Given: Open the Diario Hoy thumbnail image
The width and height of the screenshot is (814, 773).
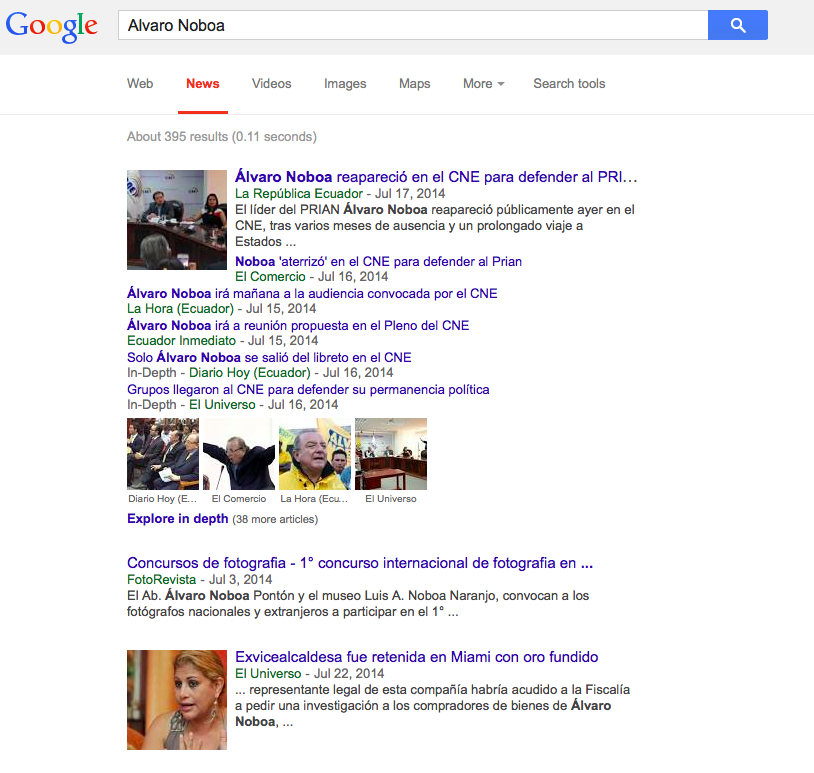Looking at the screenshot, I should (163, 454).
